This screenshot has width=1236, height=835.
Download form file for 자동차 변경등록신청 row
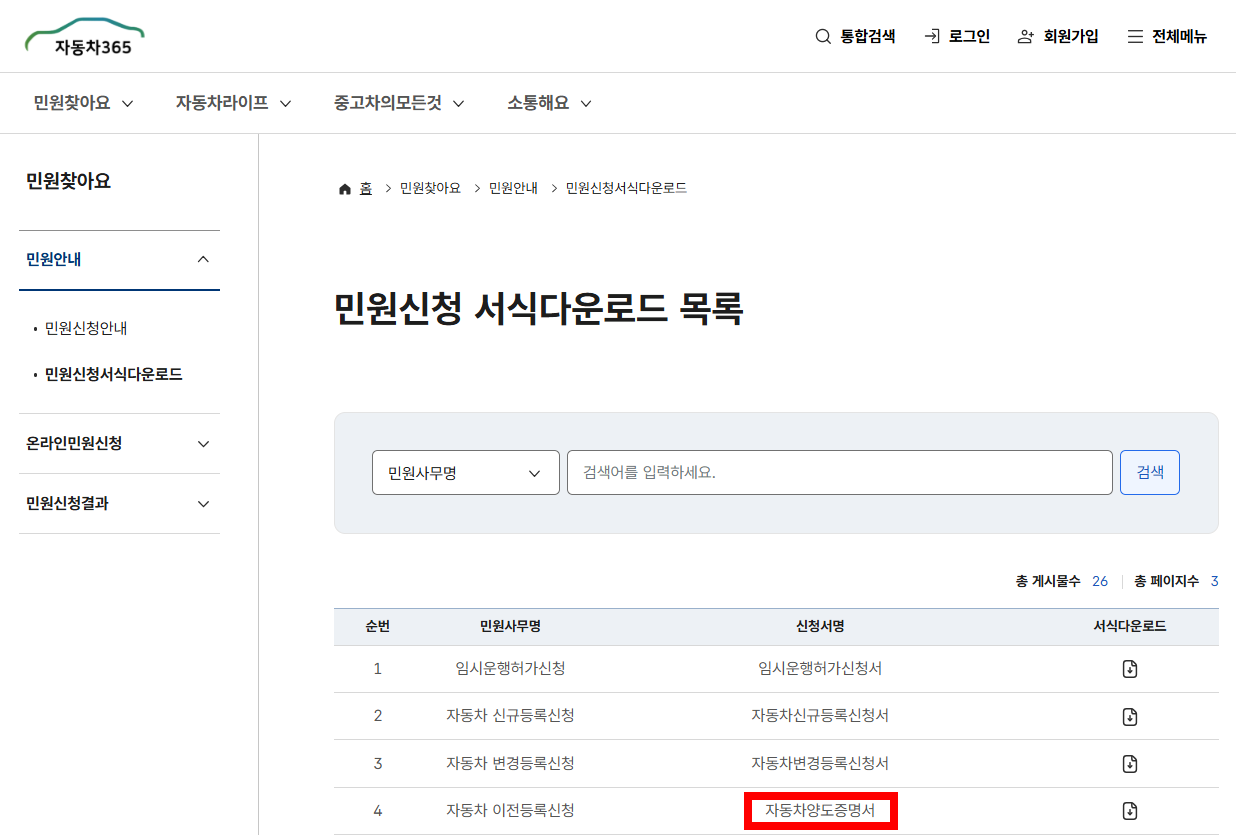coord(1130,764)
